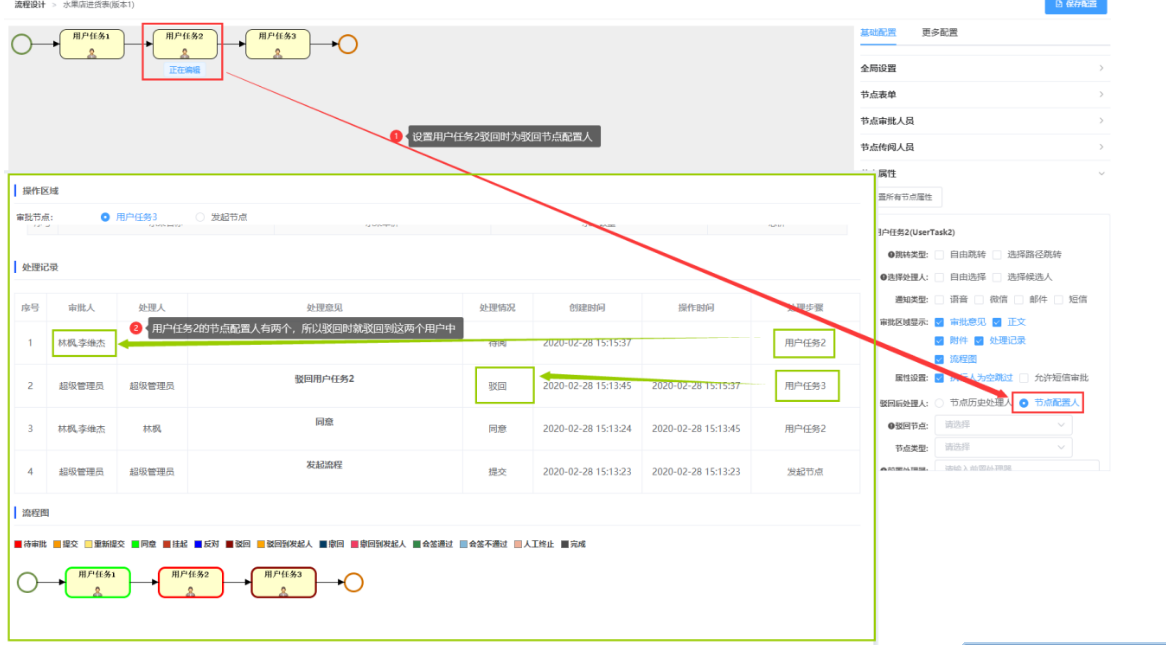Uncheck the 附件 checkbox
1166x645 pixels.
click(939, 341)
